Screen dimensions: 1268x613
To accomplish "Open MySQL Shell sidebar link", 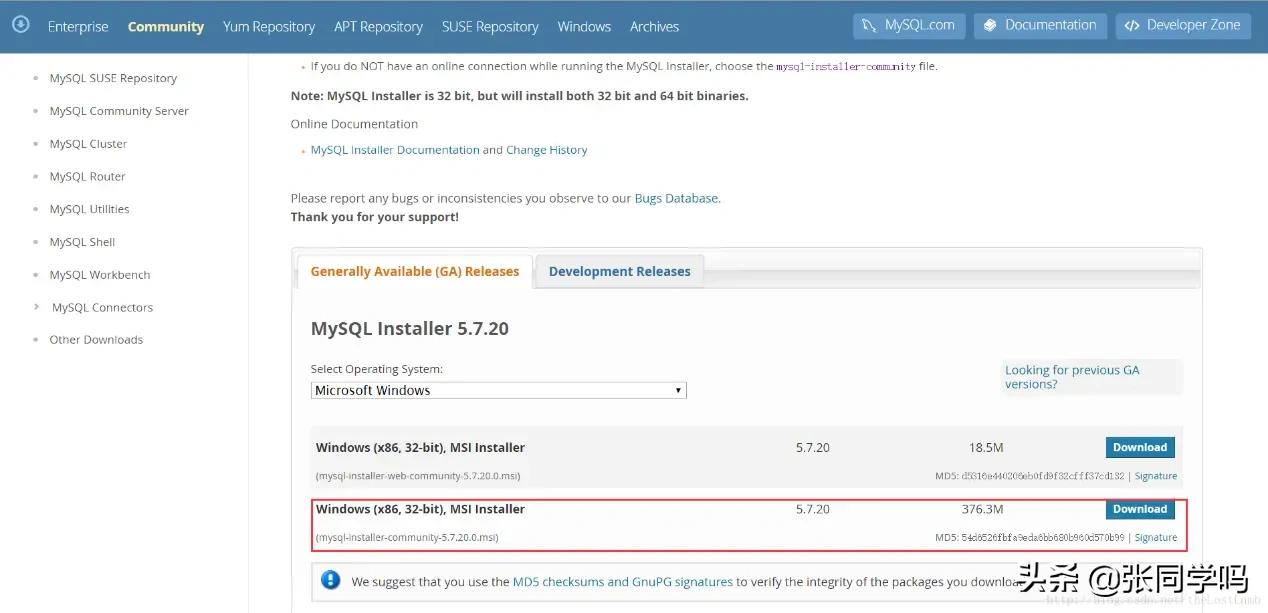I will 82,242.
